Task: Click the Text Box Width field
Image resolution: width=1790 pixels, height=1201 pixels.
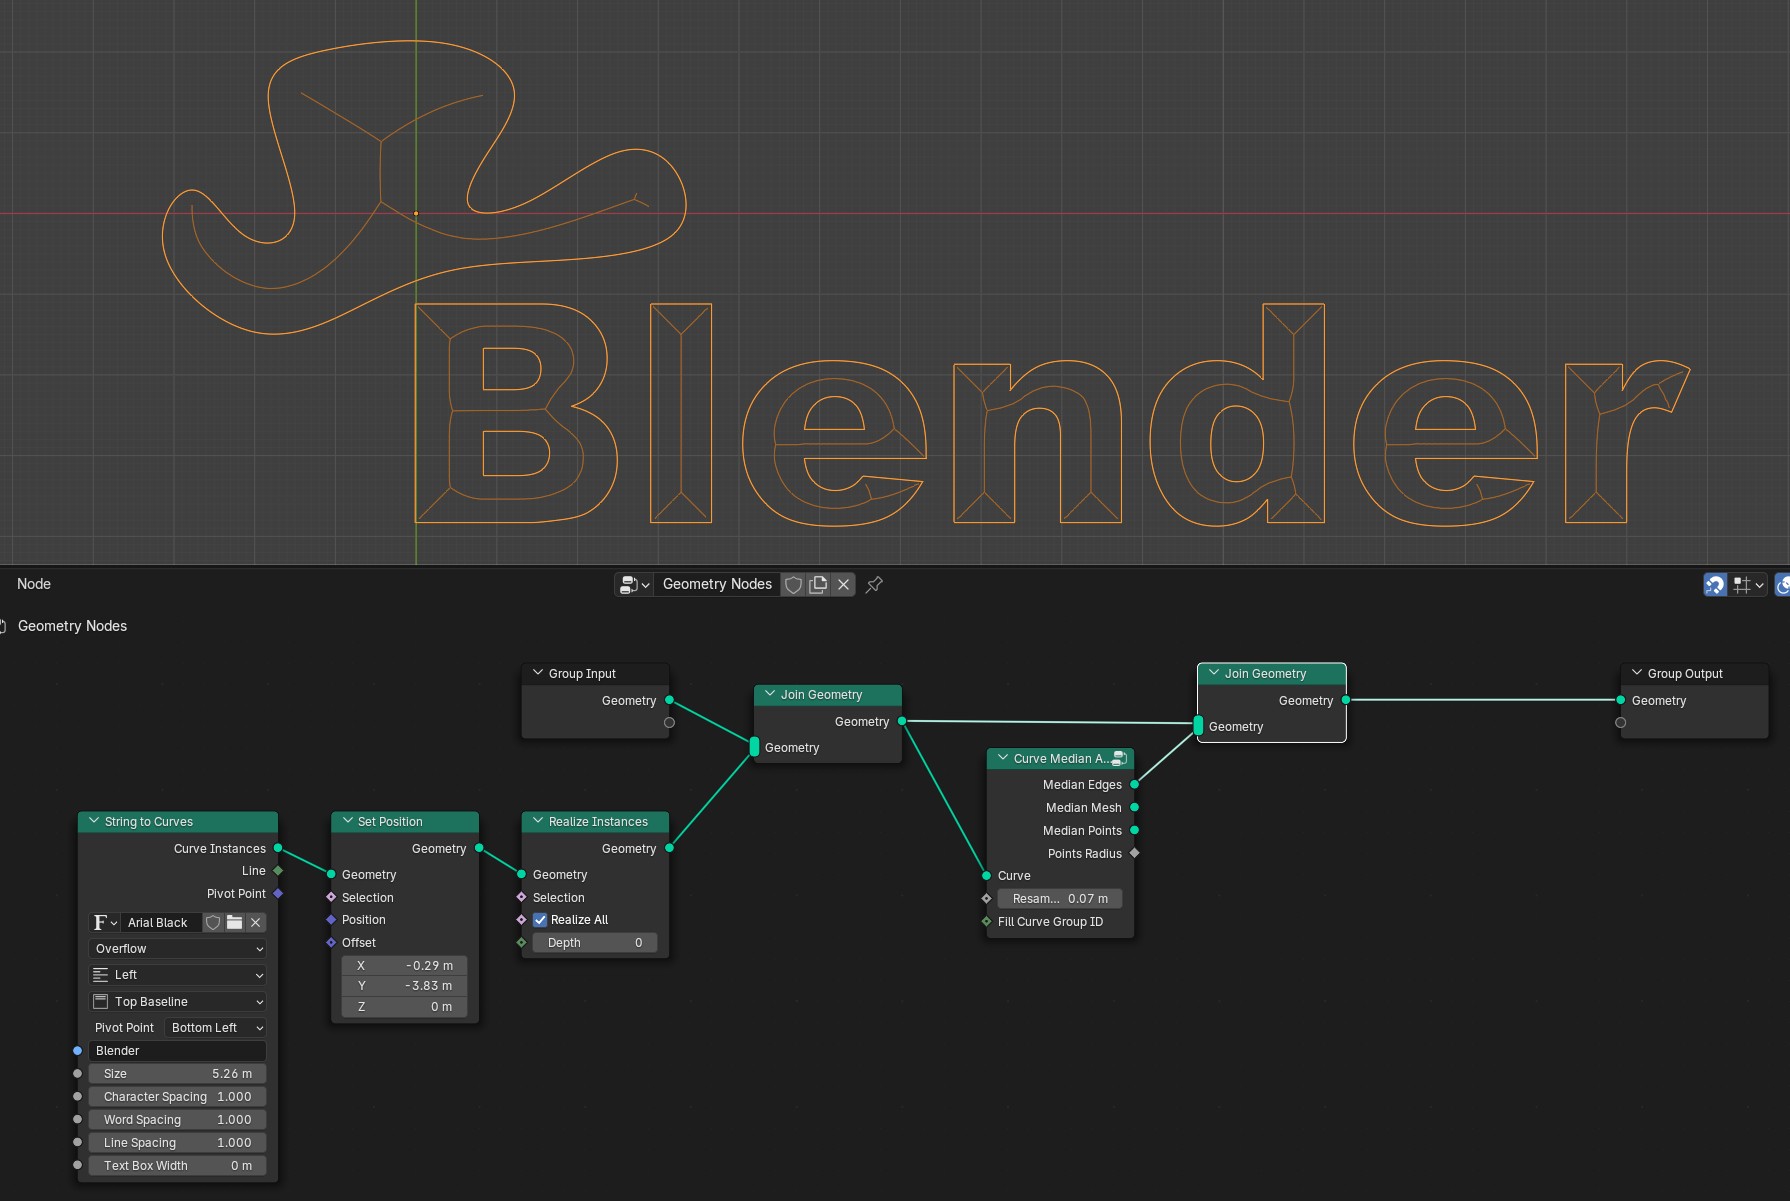Action: tap(178, 1166)
